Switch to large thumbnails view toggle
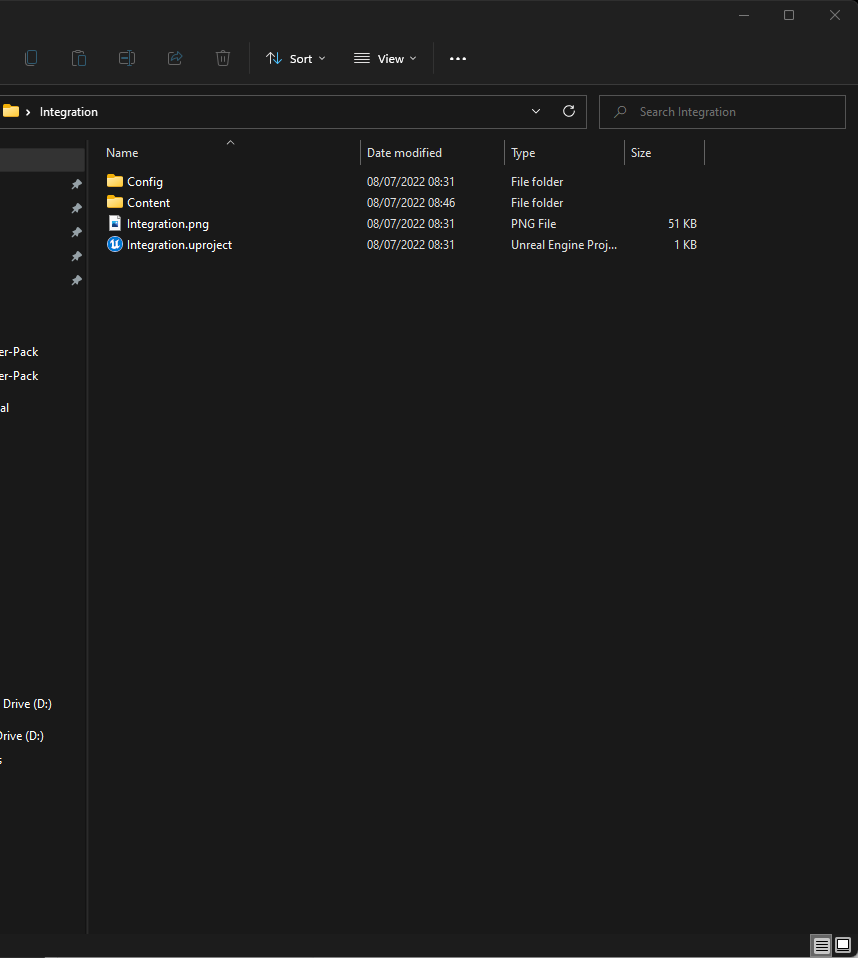The height and width of the screenshot is (958, 858). point(843,945)
